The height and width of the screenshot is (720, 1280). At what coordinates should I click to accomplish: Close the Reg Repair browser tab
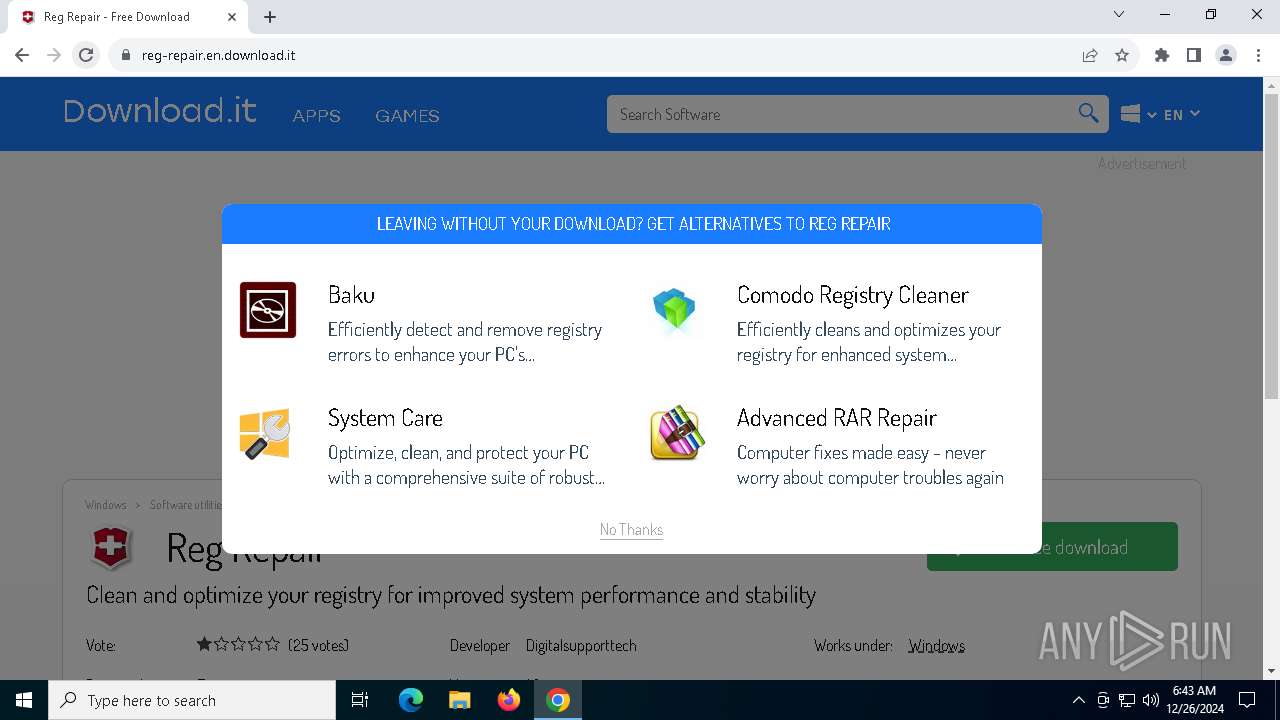(x=232, y=17)
